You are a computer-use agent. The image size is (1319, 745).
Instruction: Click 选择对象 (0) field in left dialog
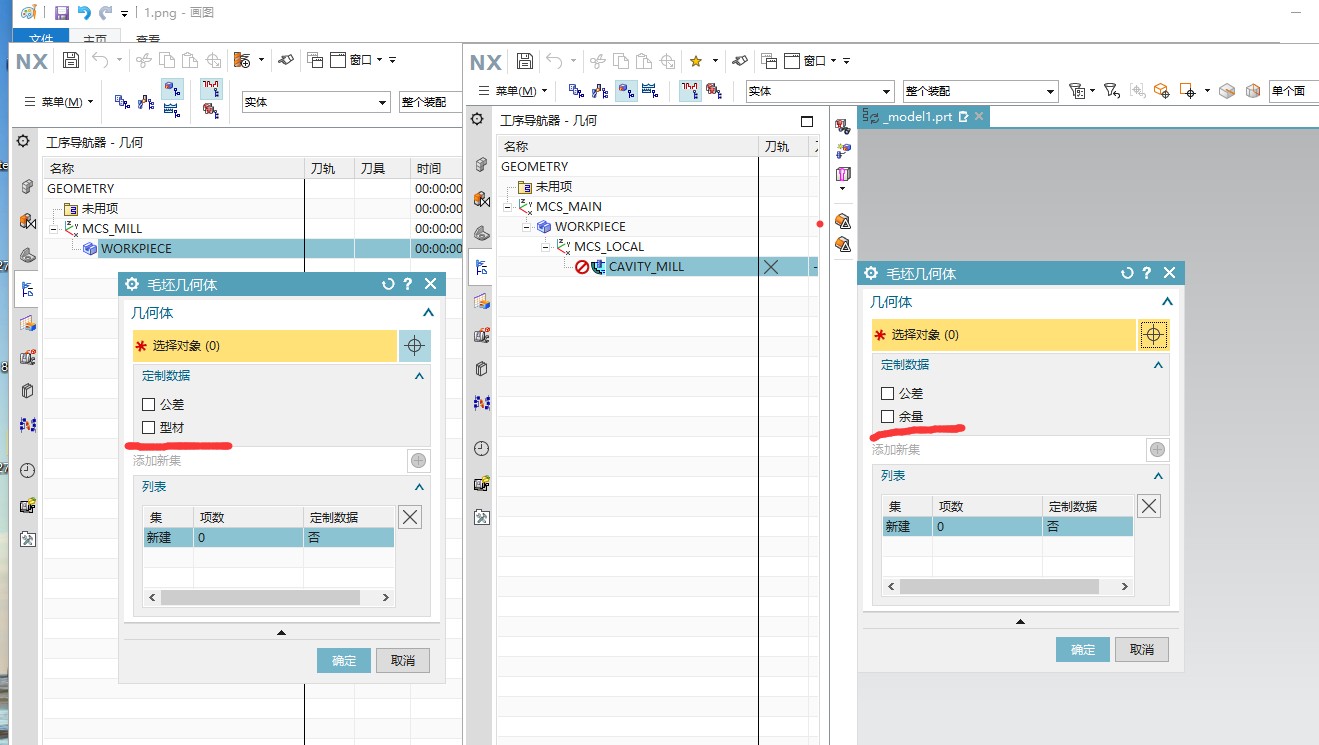265,346
